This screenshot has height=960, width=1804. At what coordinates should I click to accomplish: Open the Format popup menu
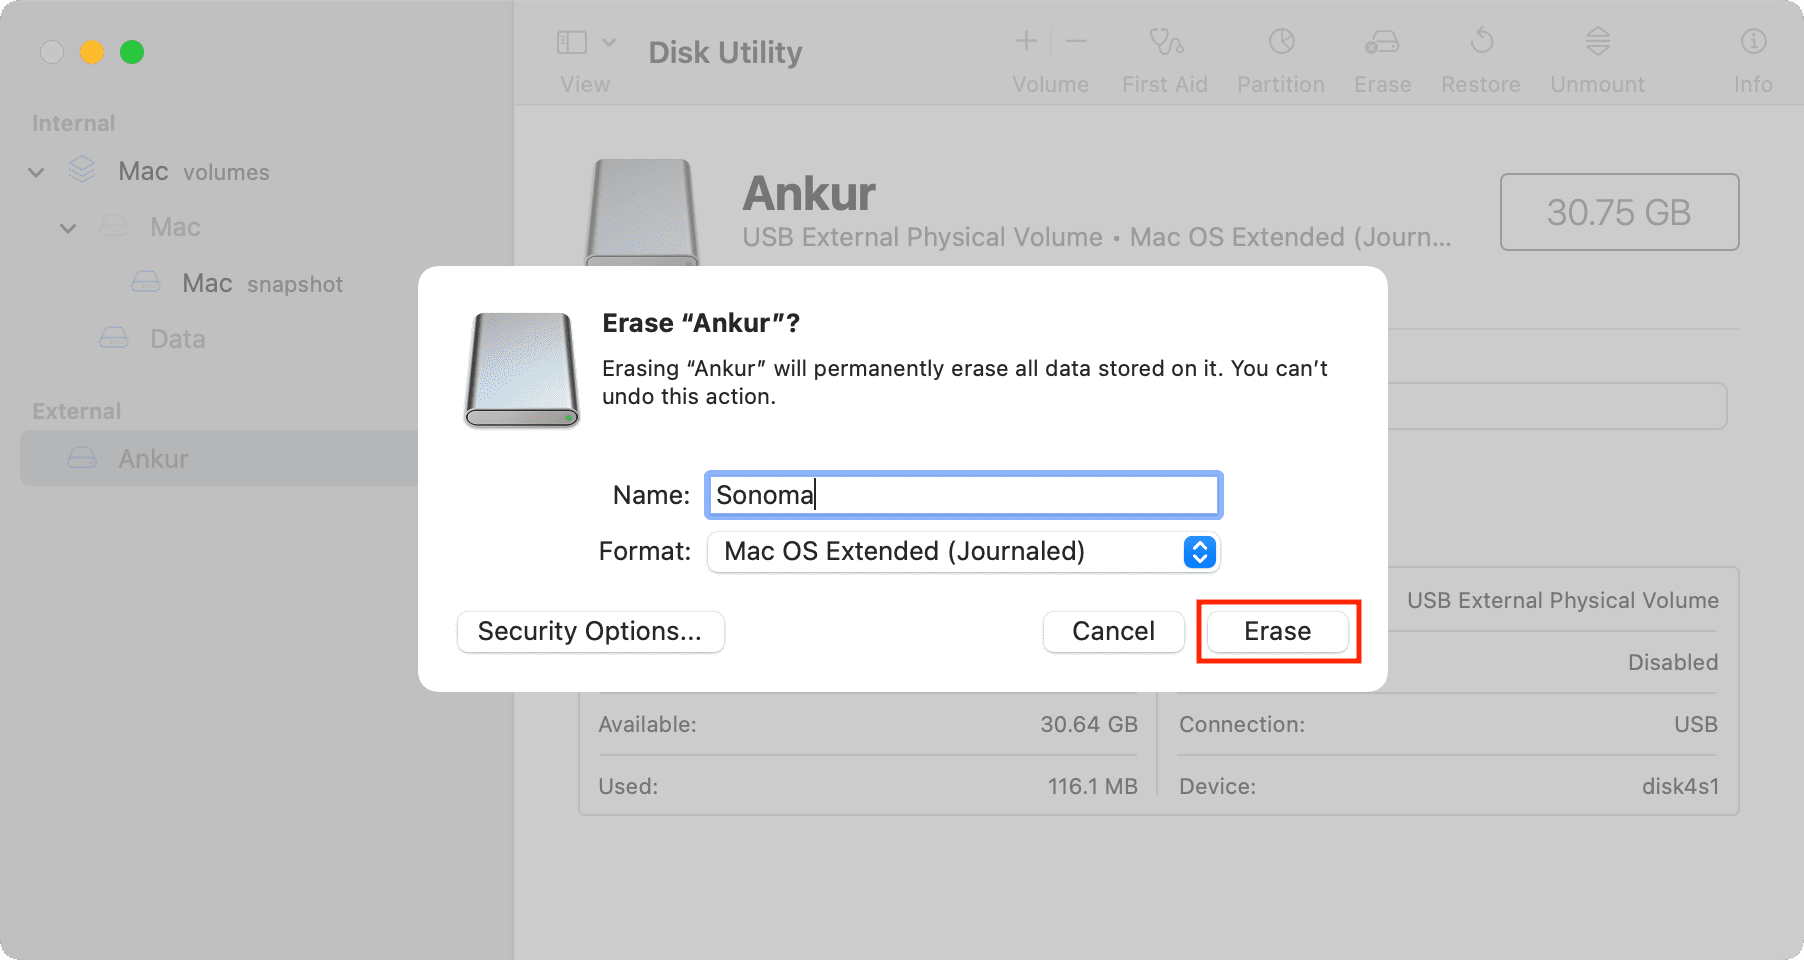(963, 552)
